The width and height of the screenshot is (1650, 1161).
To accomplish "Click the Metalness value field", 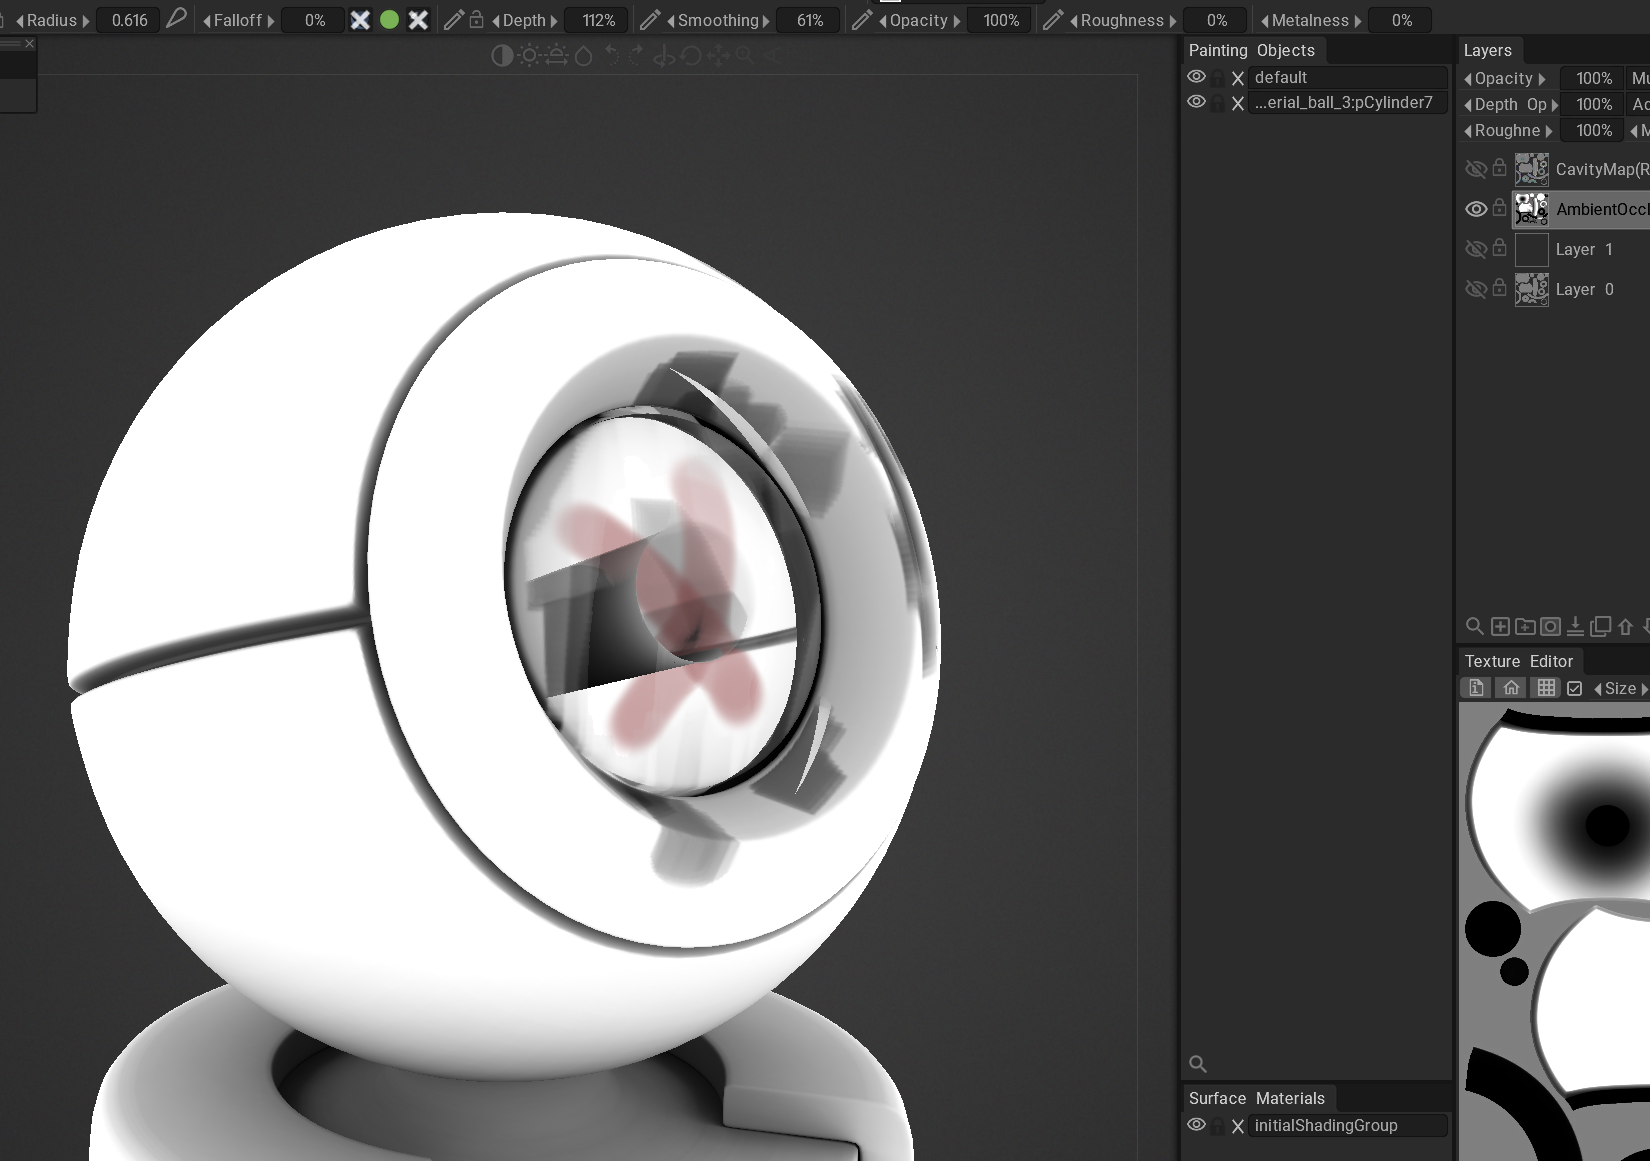I will 1402,20.
